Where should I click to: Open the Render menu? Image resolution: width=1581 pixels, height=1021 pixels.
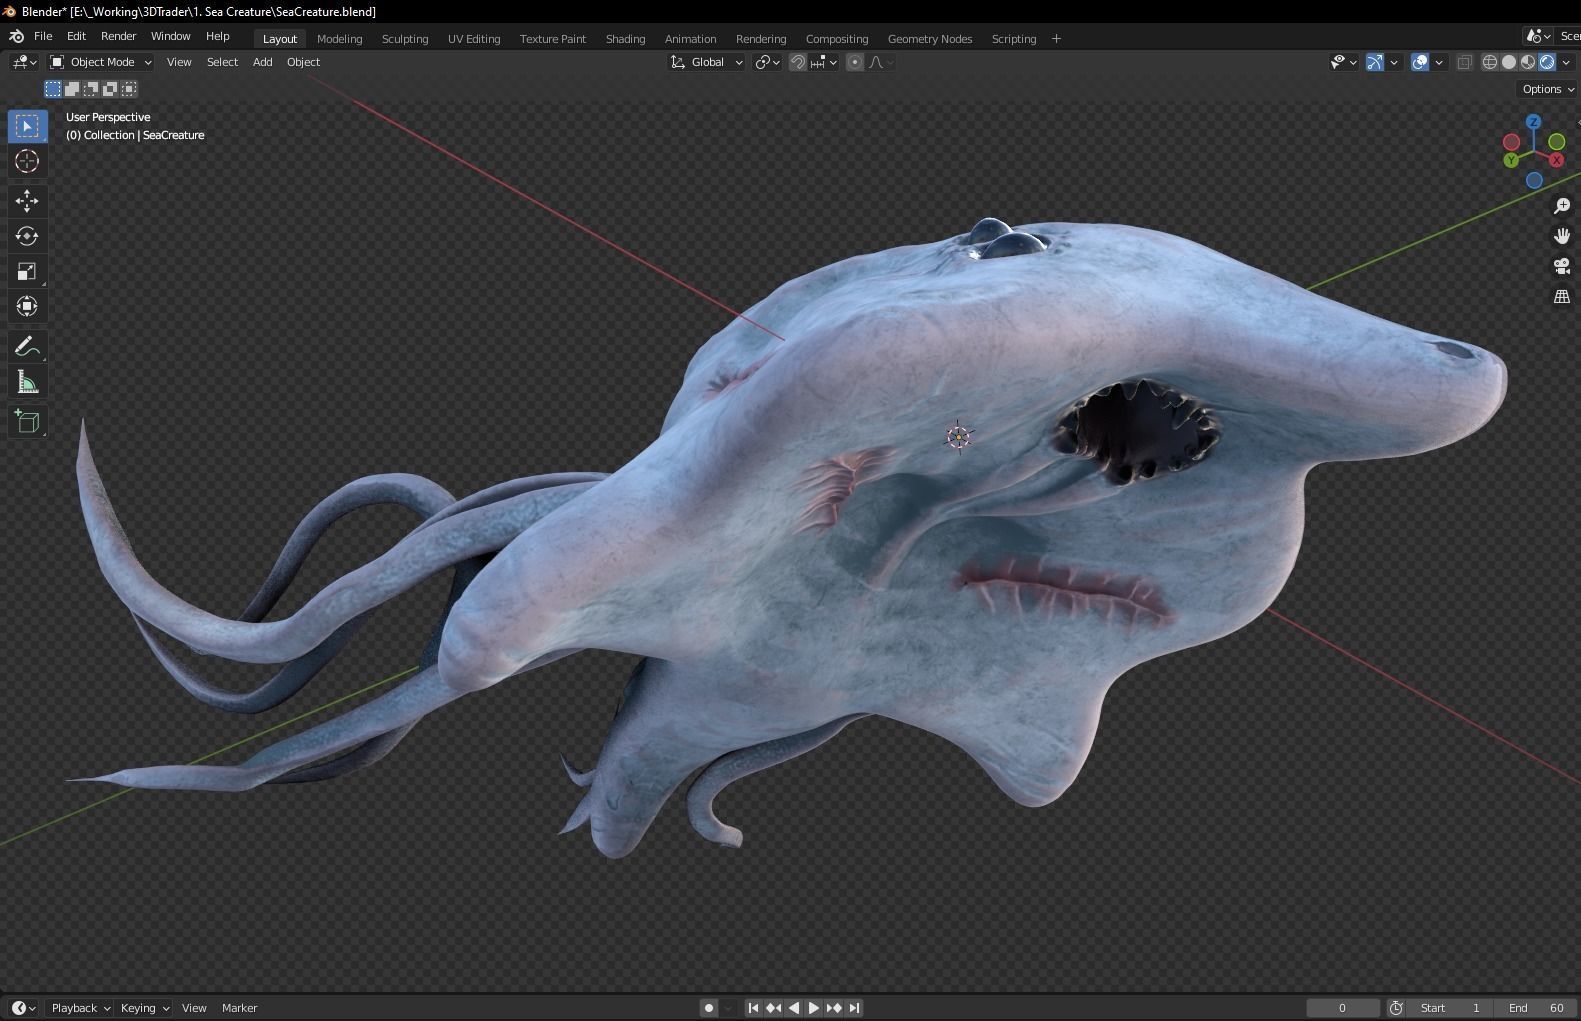118,36
